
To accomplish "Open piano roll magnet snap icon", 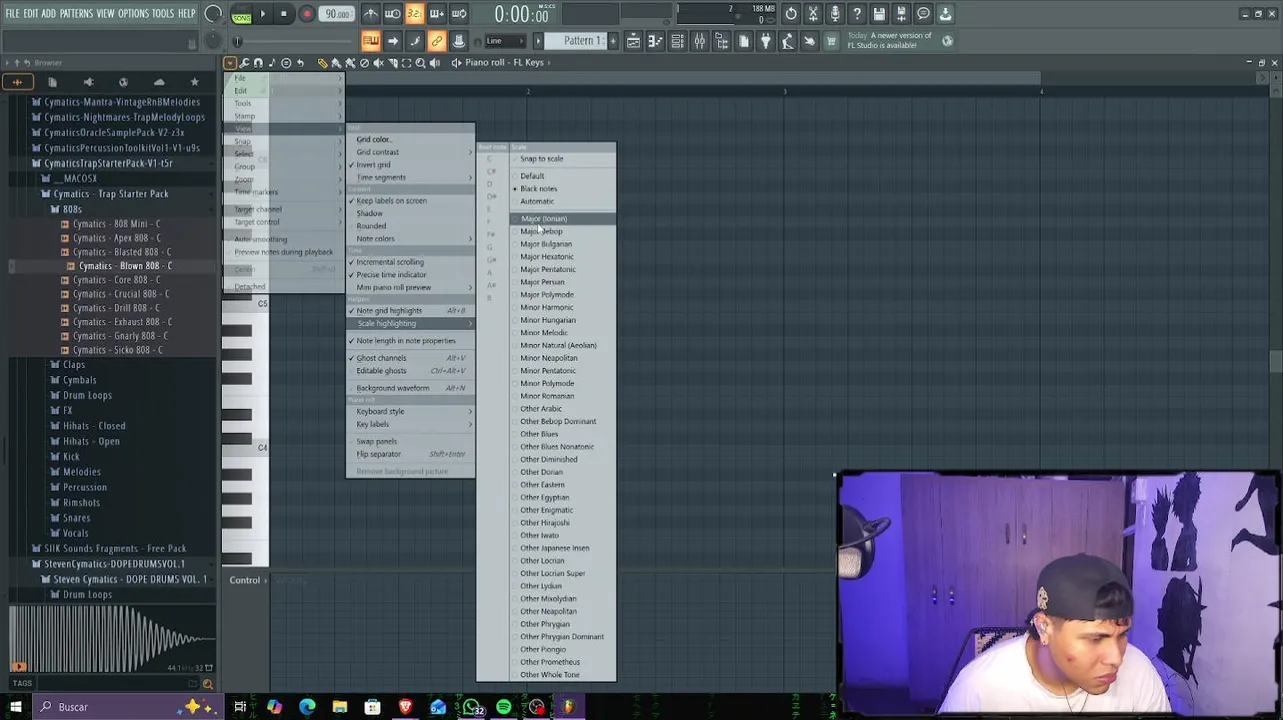I will 258,63.
